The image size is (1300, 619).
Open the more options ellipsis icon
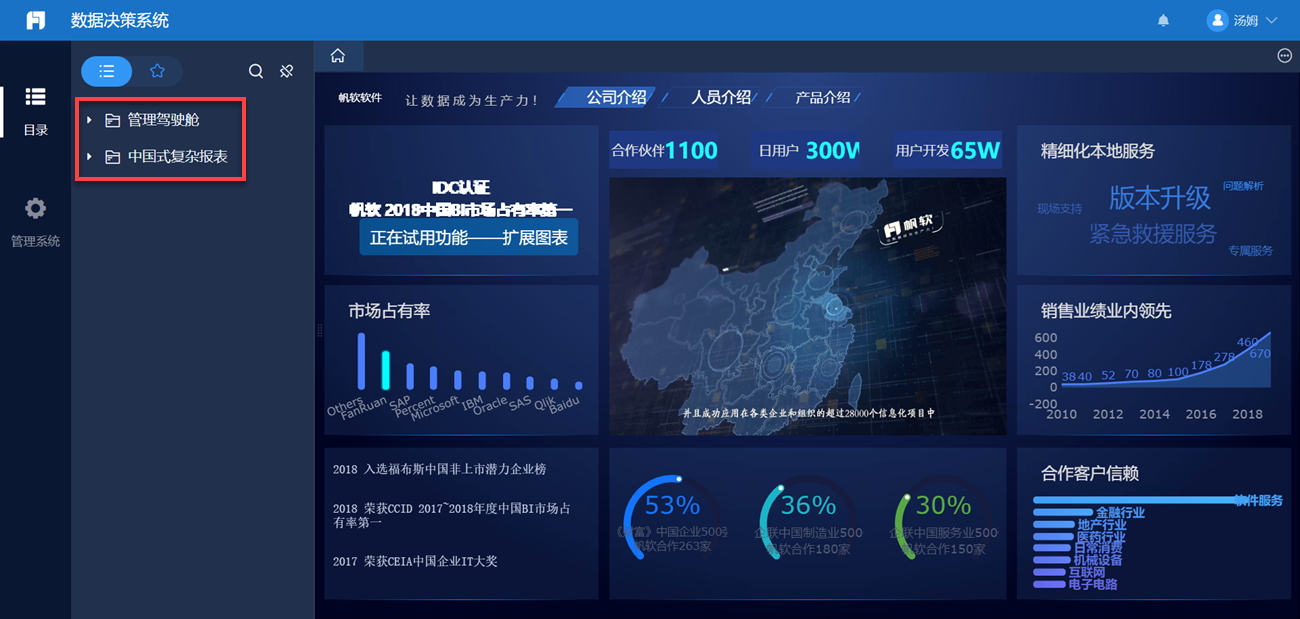pyautogui.click(x=1285, y=56)
